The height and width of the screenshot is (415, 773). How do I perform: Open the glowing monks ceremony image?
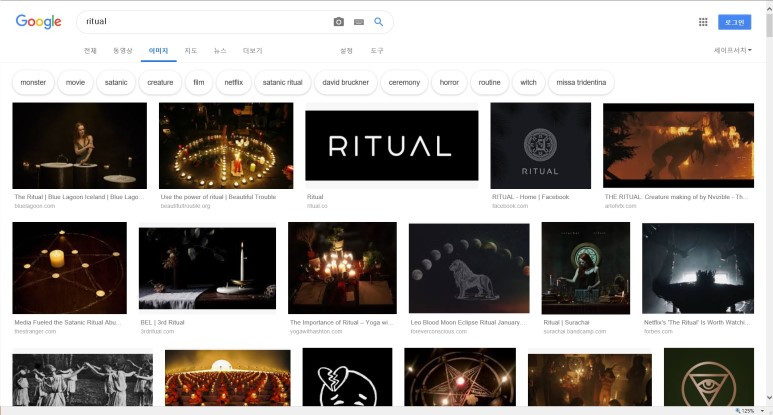coord(228,378)
